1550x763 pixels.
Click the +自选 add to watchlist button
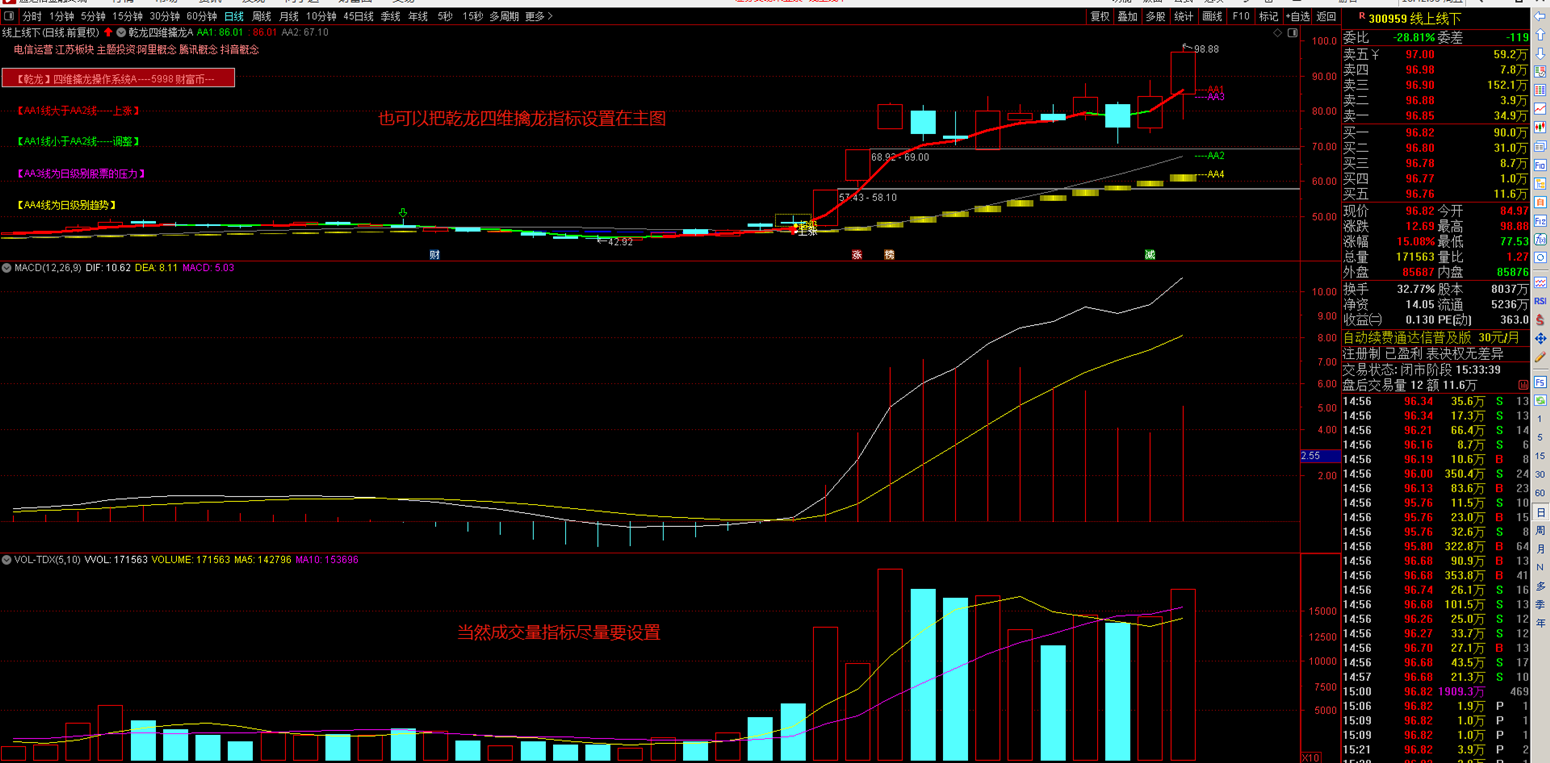click(1298, 17)
